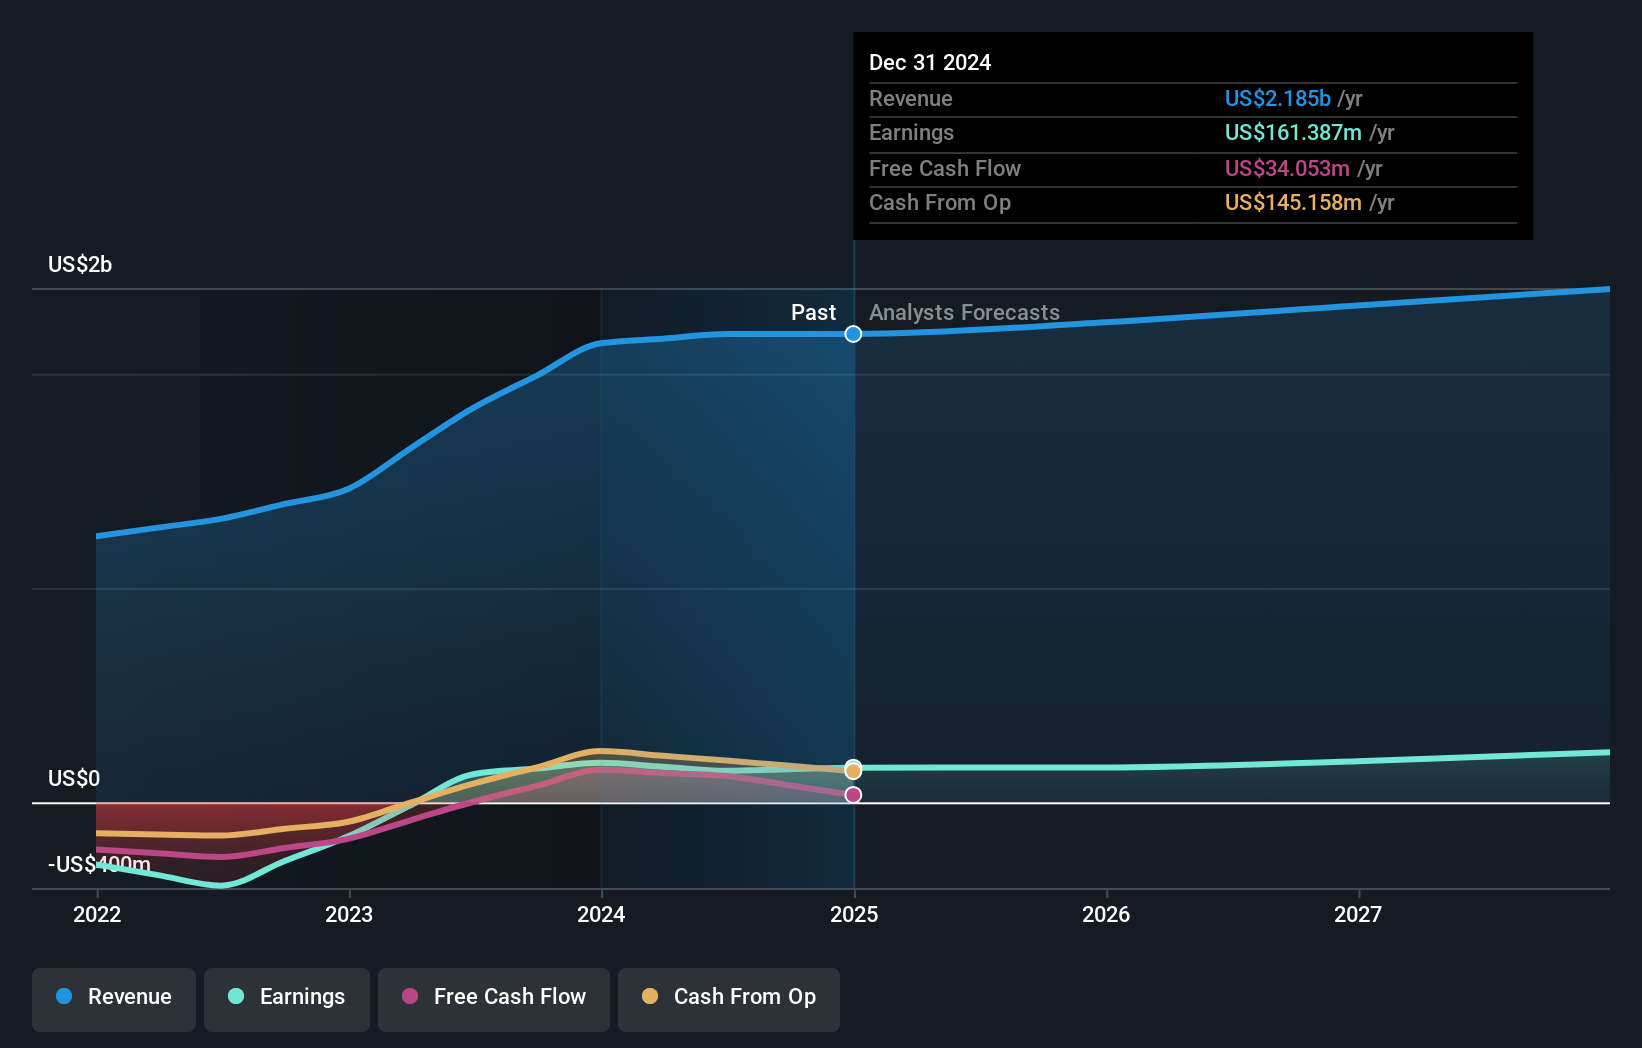Switch to the Analysts Forecasts section
The height and width of the screenshot is (1048, 1642).
[963, 312]
